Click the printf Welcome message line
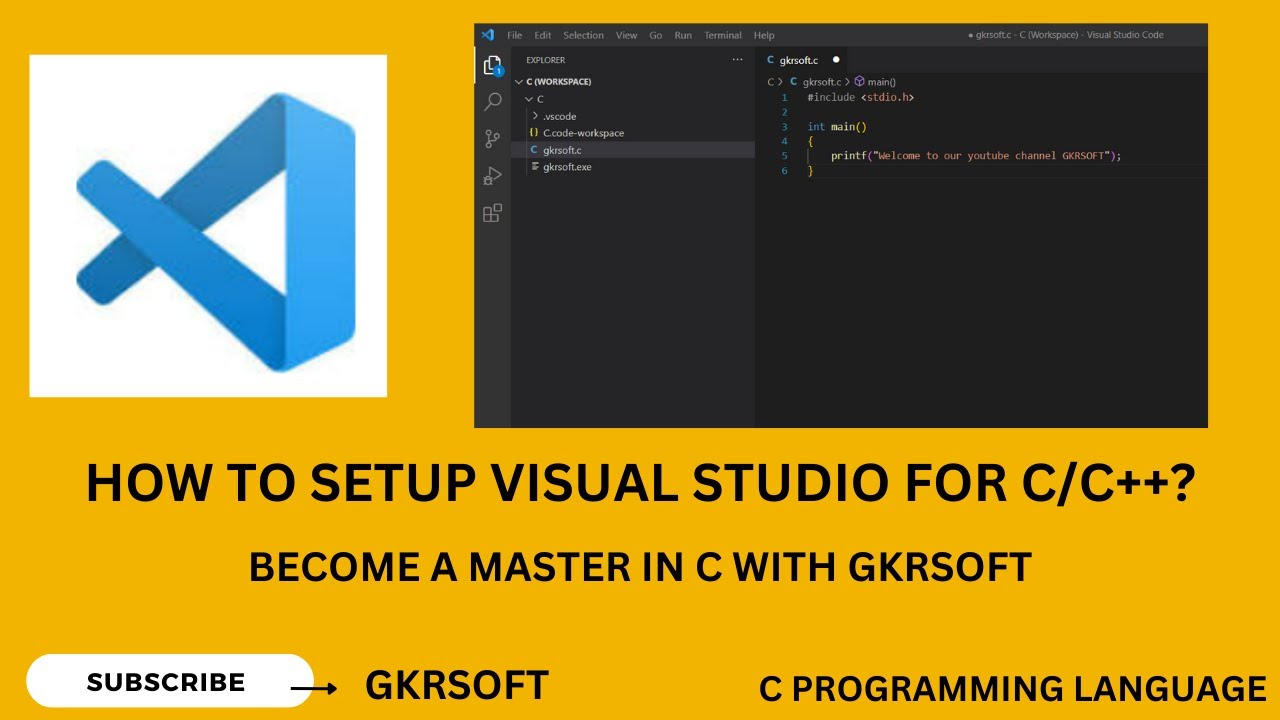This screenshot has height=720, width=1280. [x=976, y=156]
